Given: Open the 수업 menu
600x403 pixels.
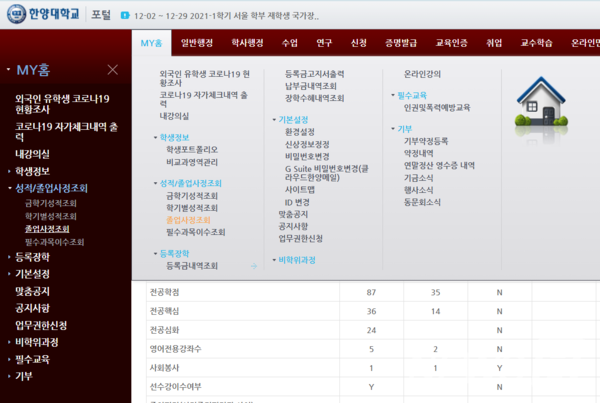Looking at the screenshot, I should click(x=290, y=43).
